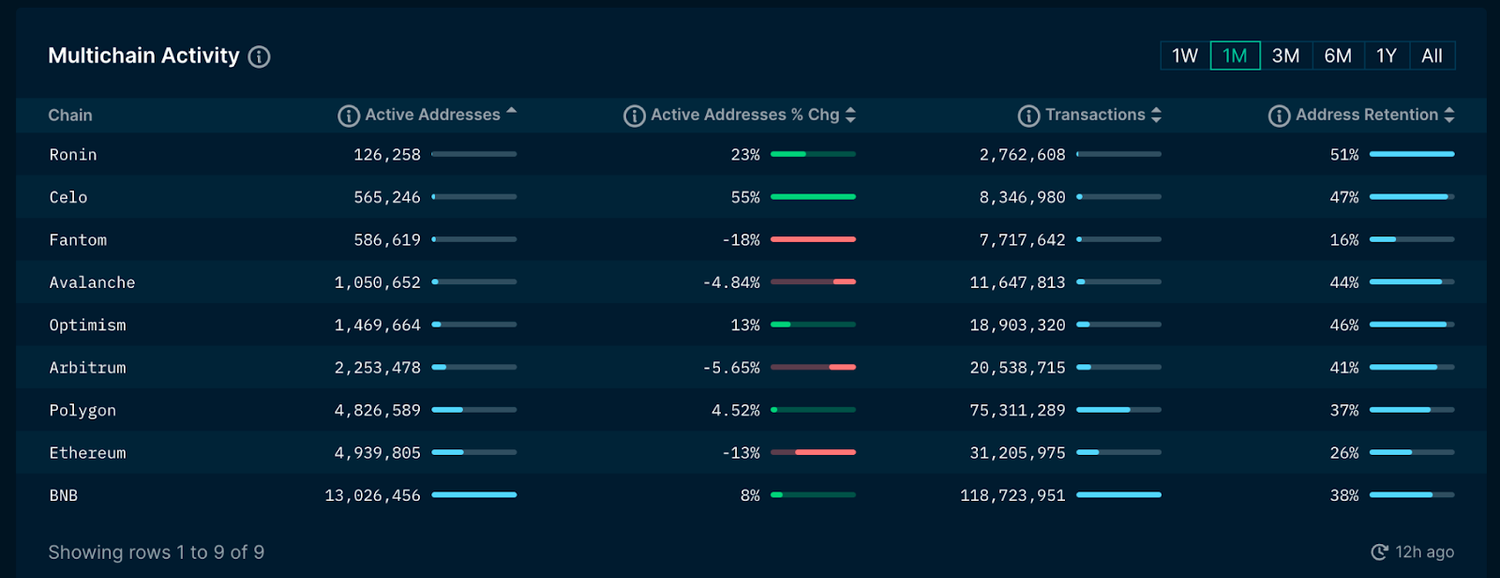Click BNB active addresses progress bar

(474, 495)
